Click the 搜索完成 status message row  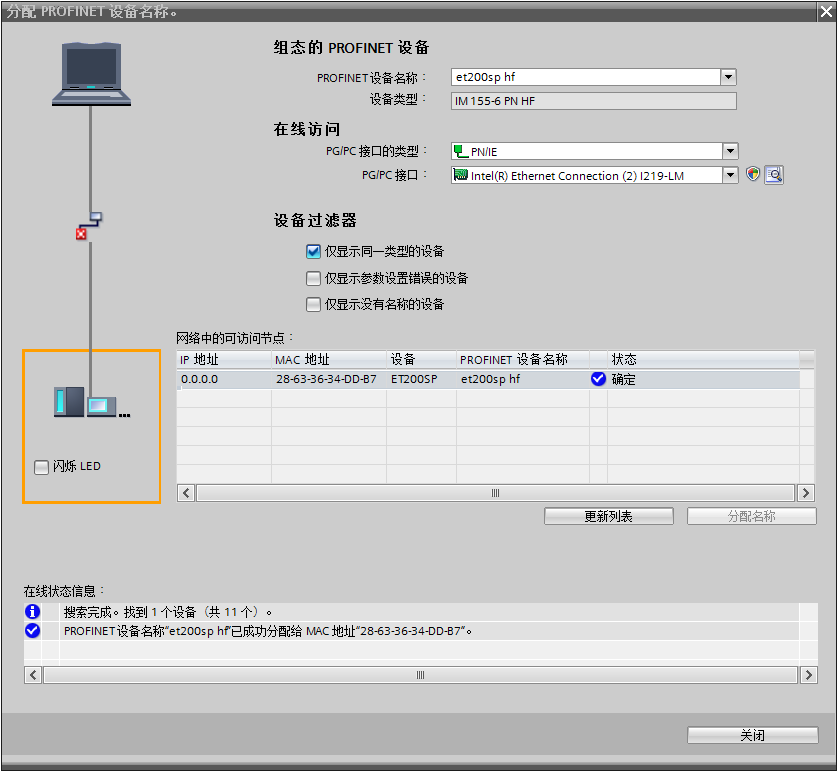pyautogui.click(x=421, y=612)
